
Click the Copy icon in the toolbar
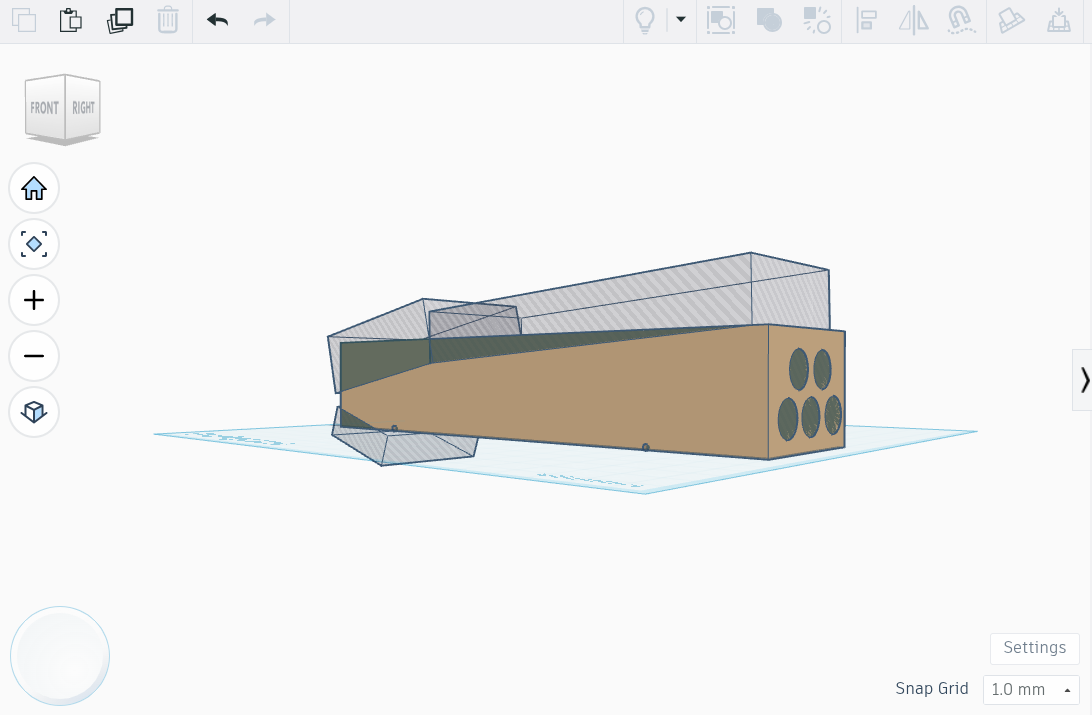(24, 20)
